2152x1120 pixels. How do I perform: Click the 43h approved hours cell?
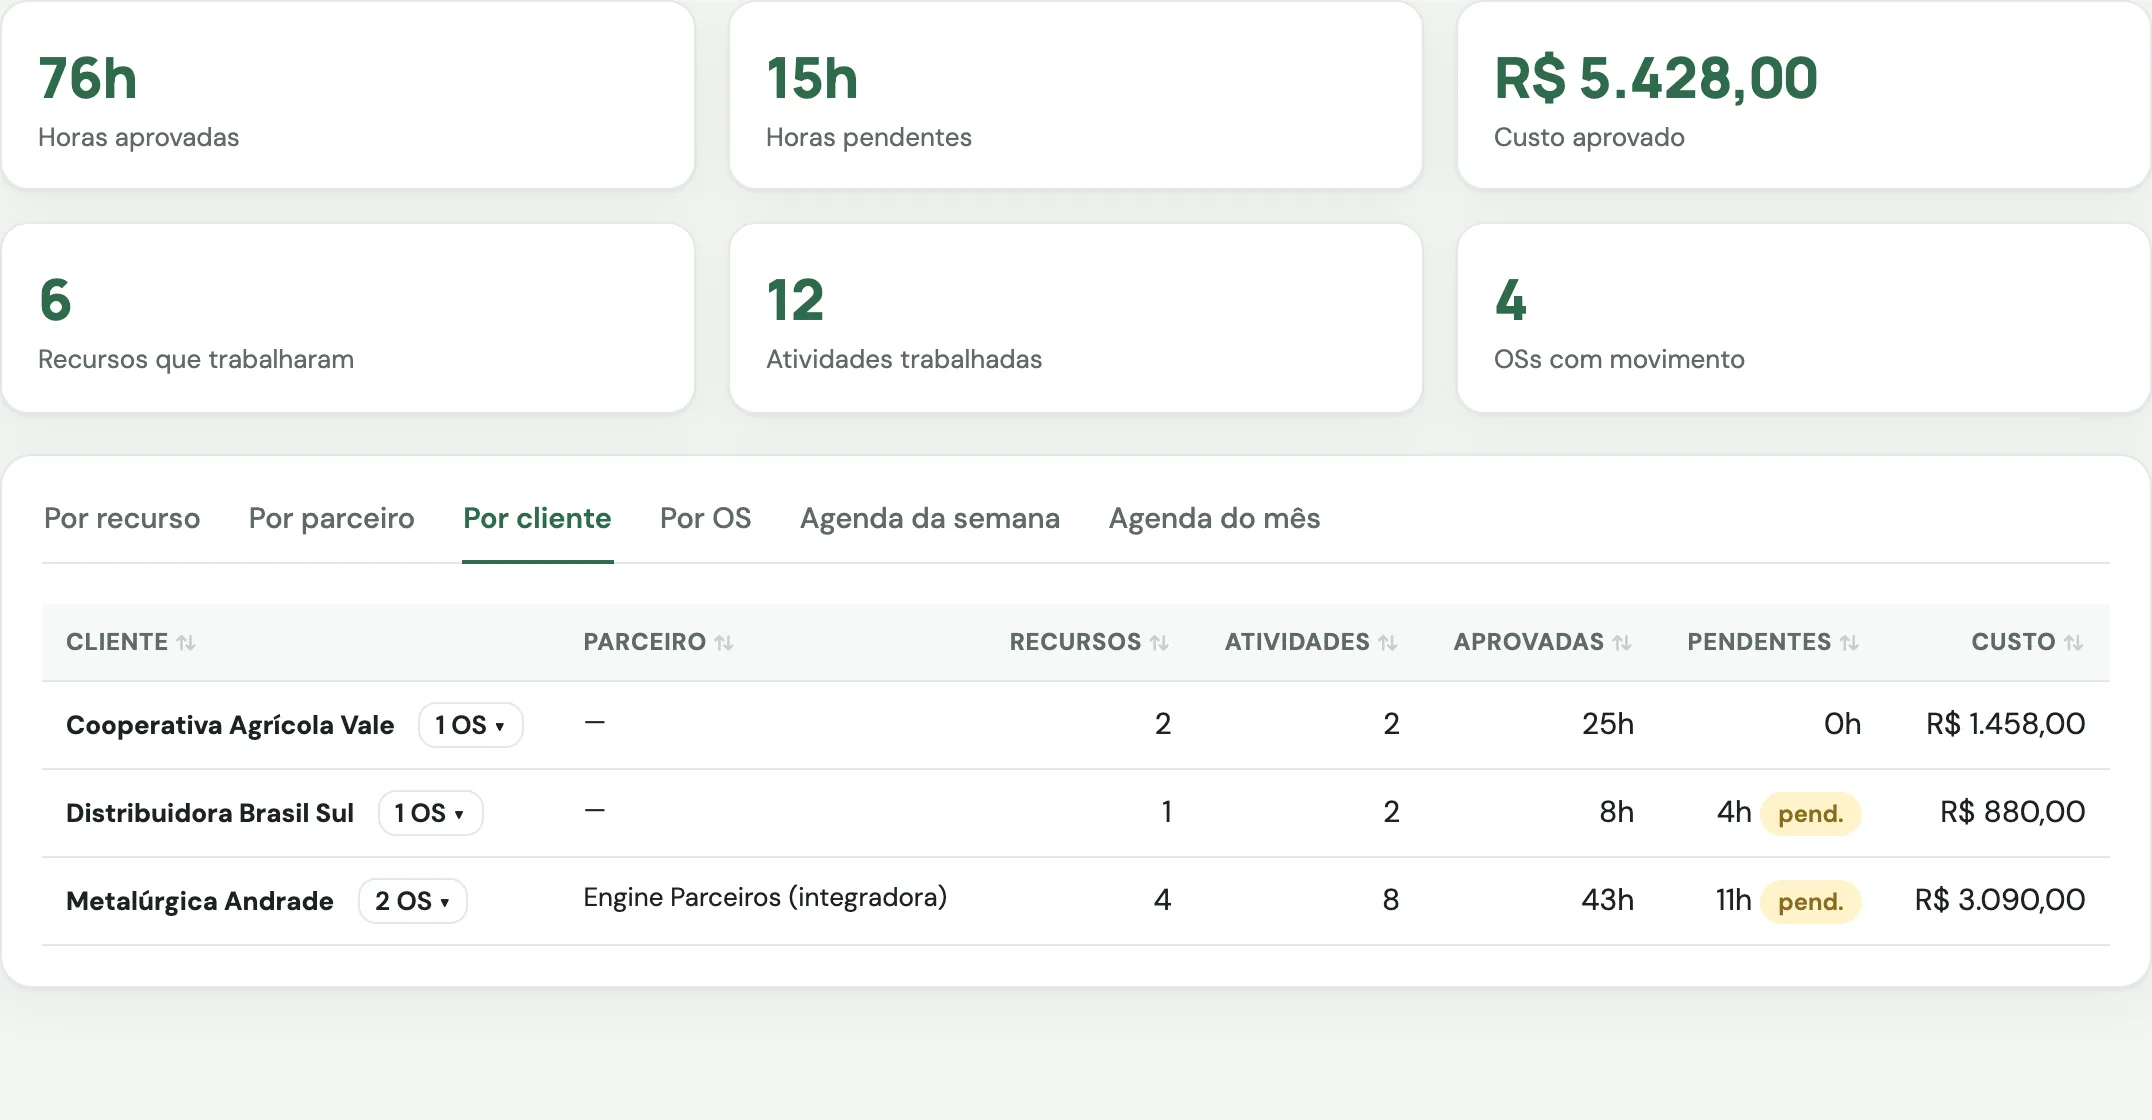point(1607,900)
